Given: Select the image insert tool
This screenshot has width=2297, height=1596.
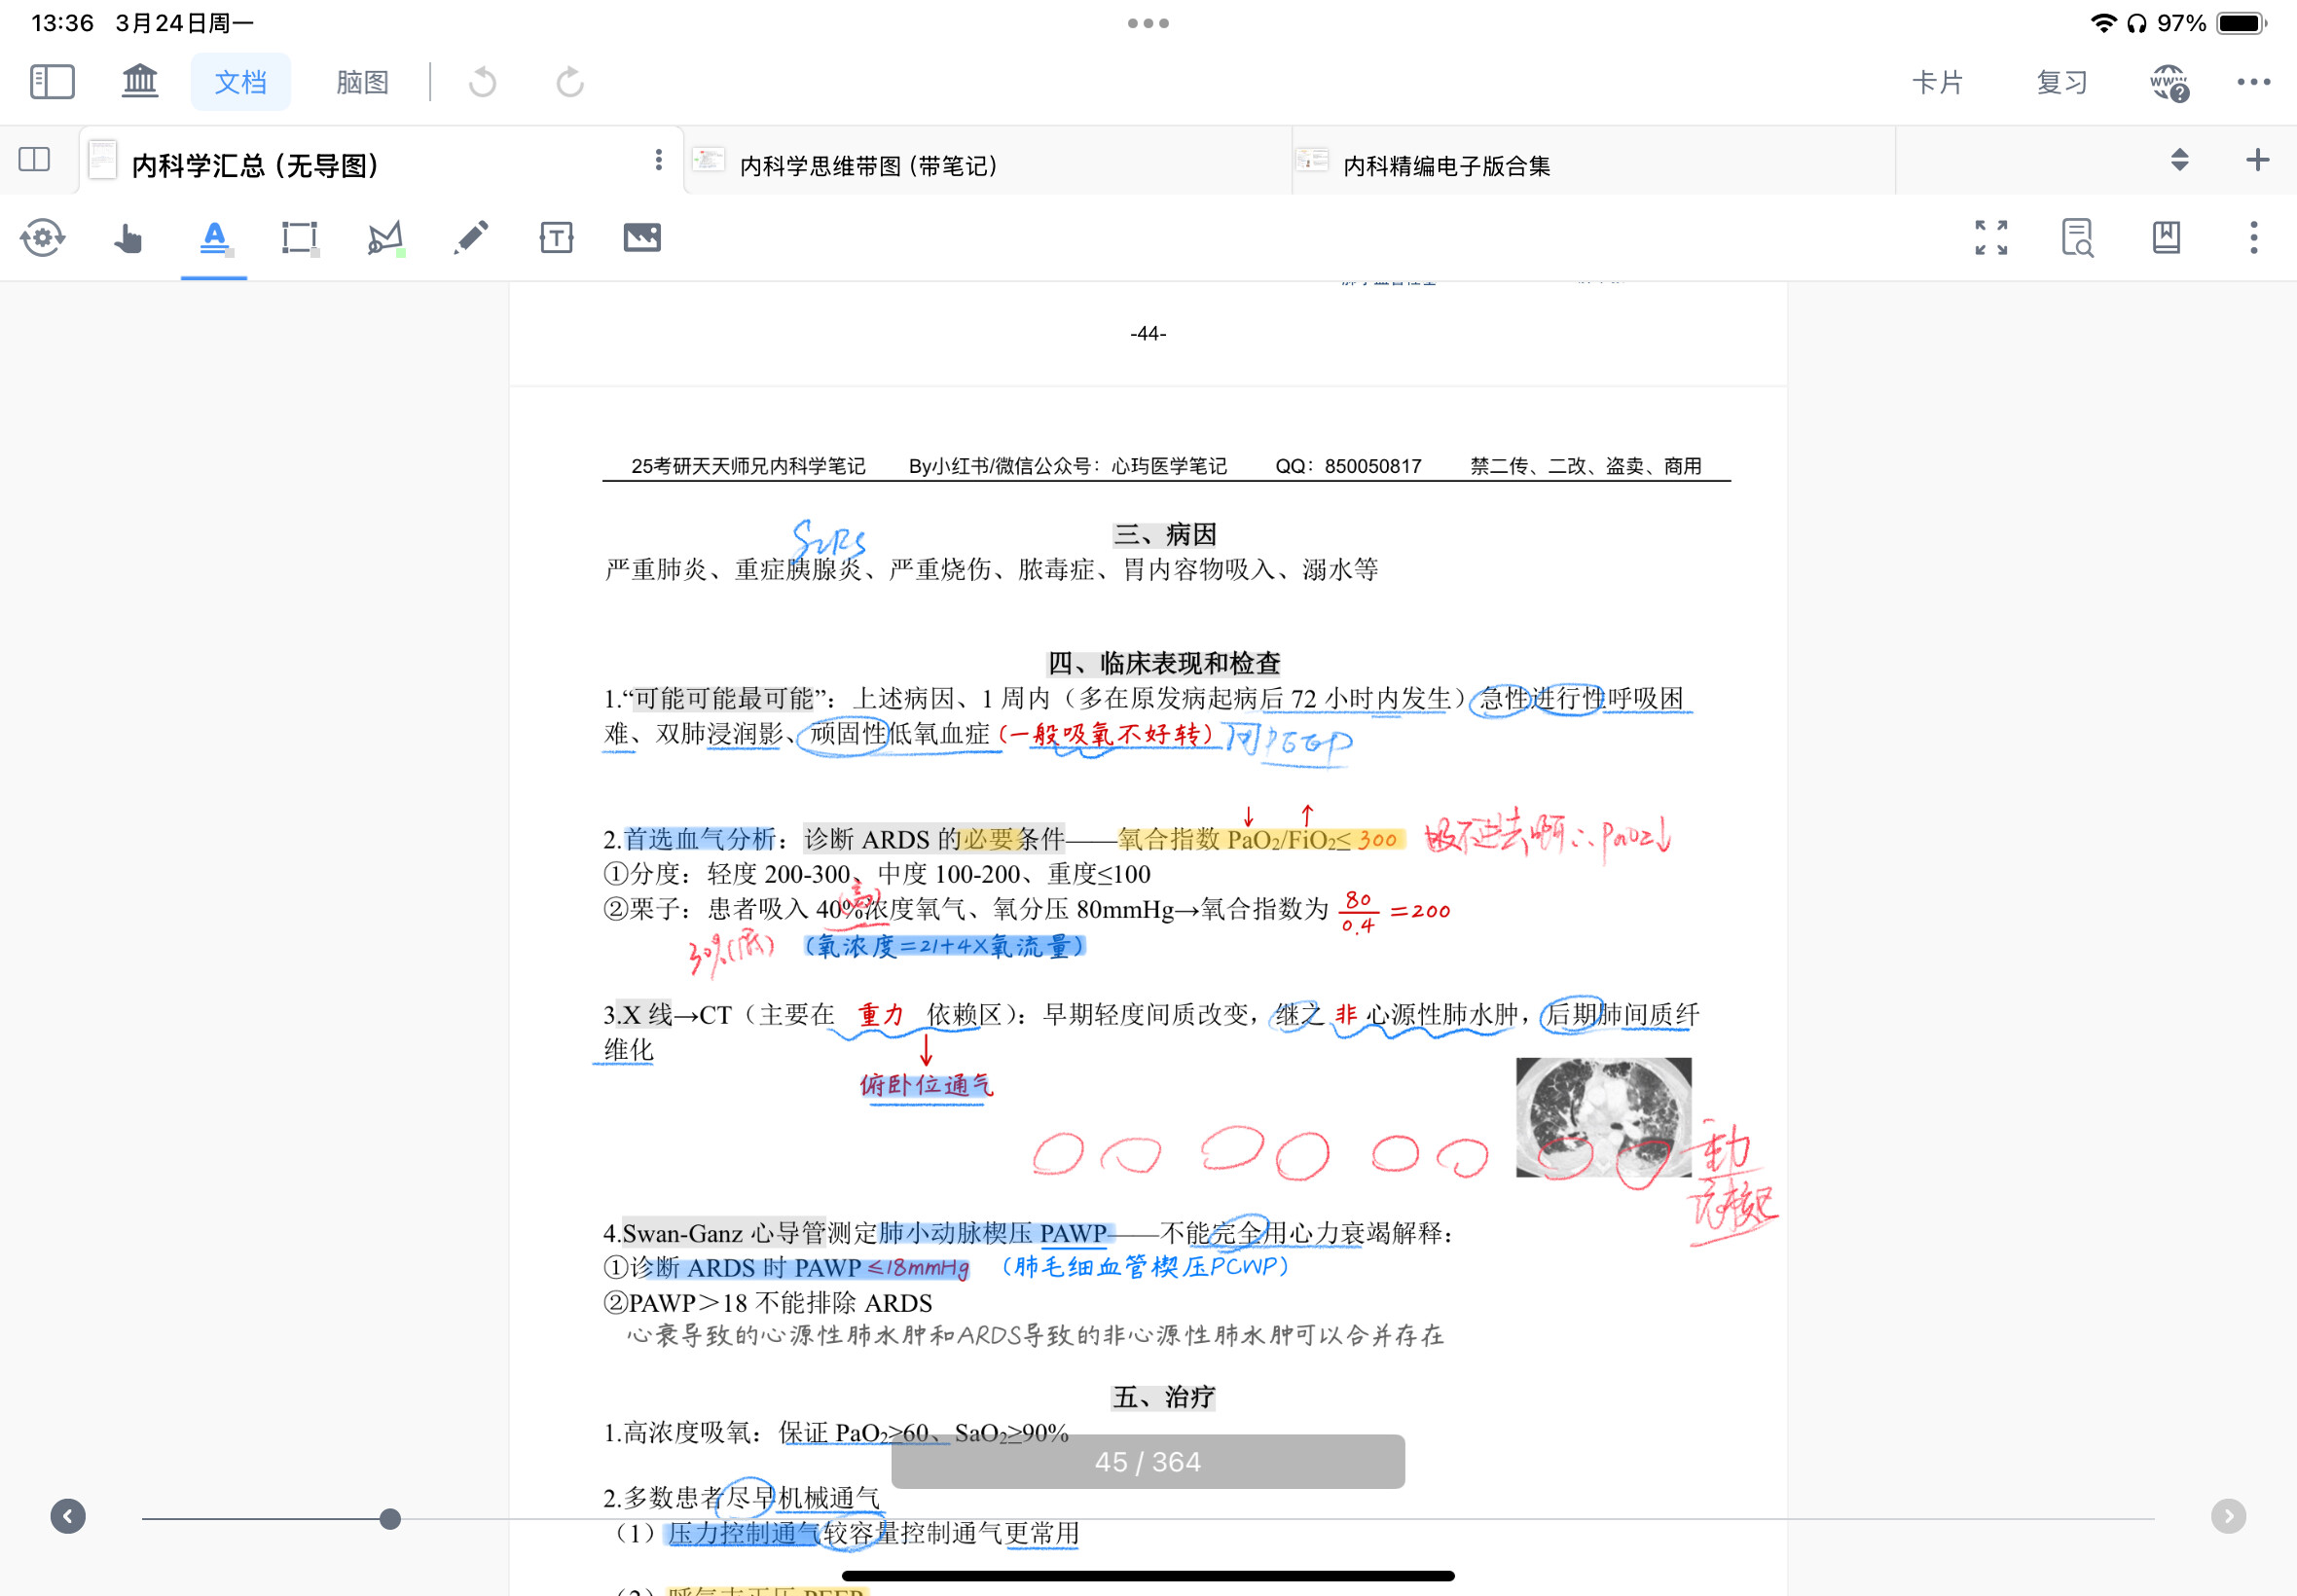Looking at the screenshot, I should (x=642, y=238).
